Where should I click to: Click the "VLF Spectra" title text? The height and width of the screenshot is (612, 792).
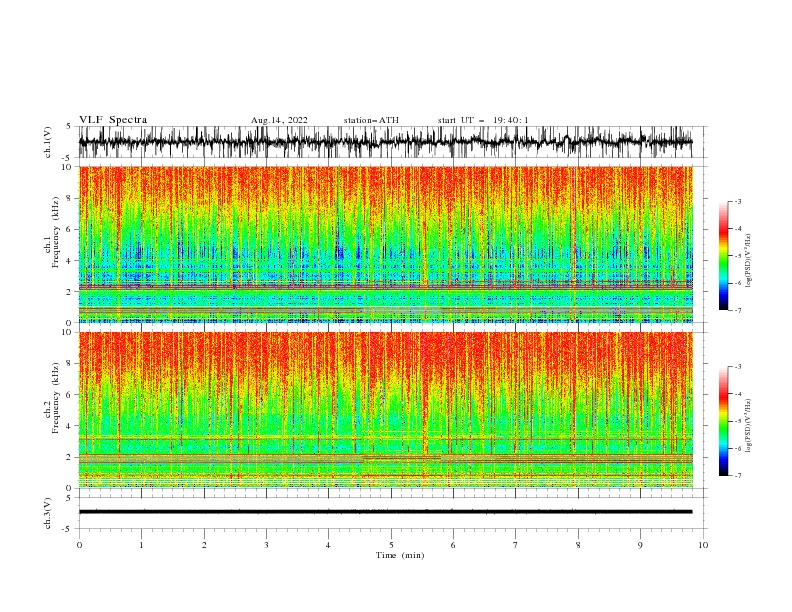click(113, 120)
